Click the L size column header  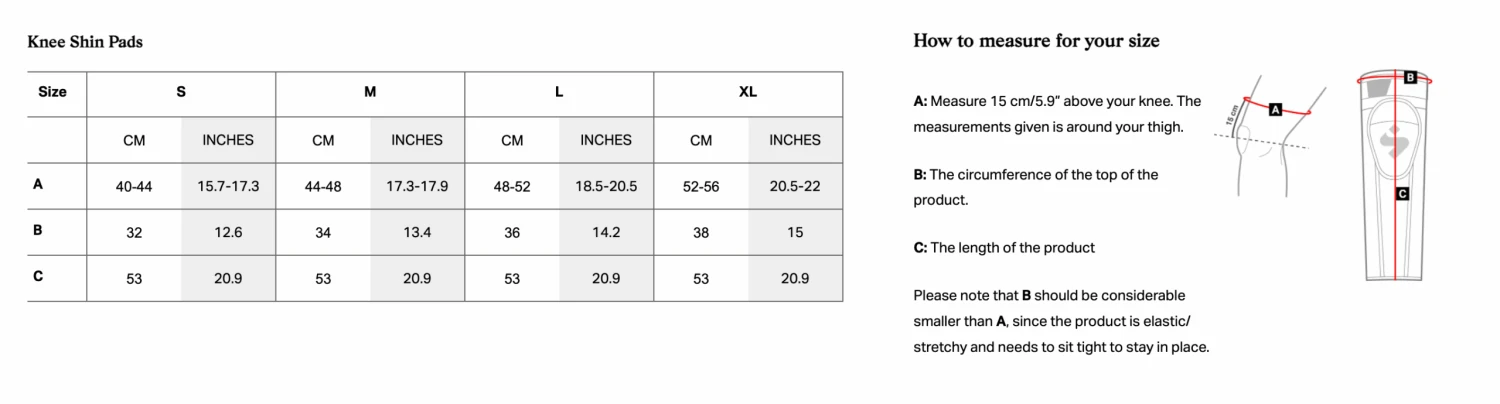coord(559,92)
